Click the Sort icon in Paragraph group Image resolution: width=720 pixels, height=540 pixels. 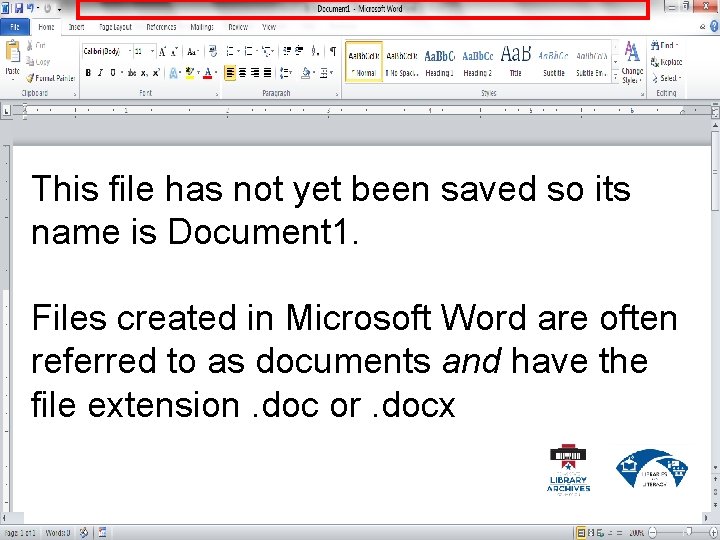click(315, 51)
